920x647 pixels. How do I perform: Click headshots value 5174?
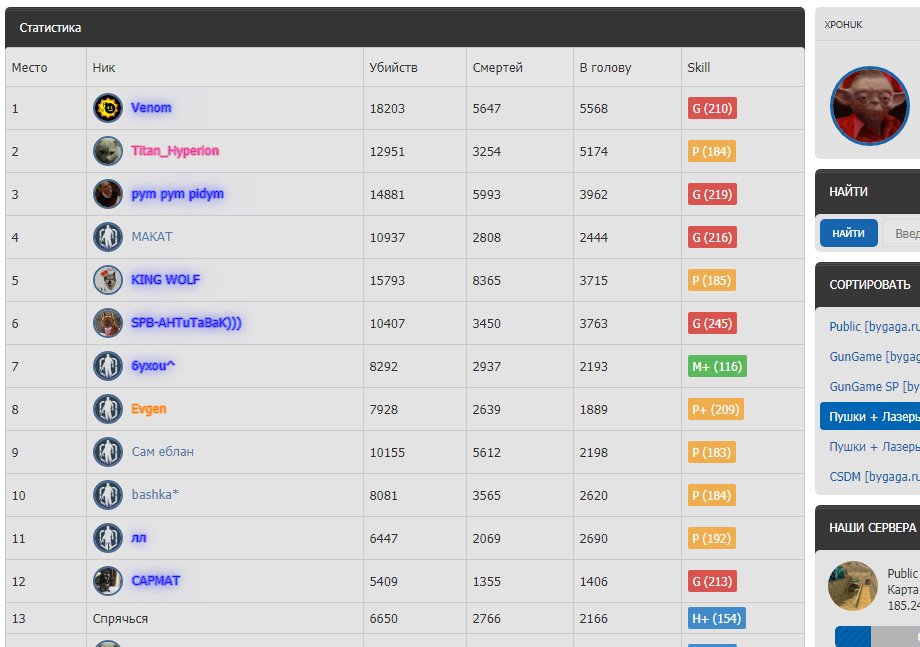point(594,151)
